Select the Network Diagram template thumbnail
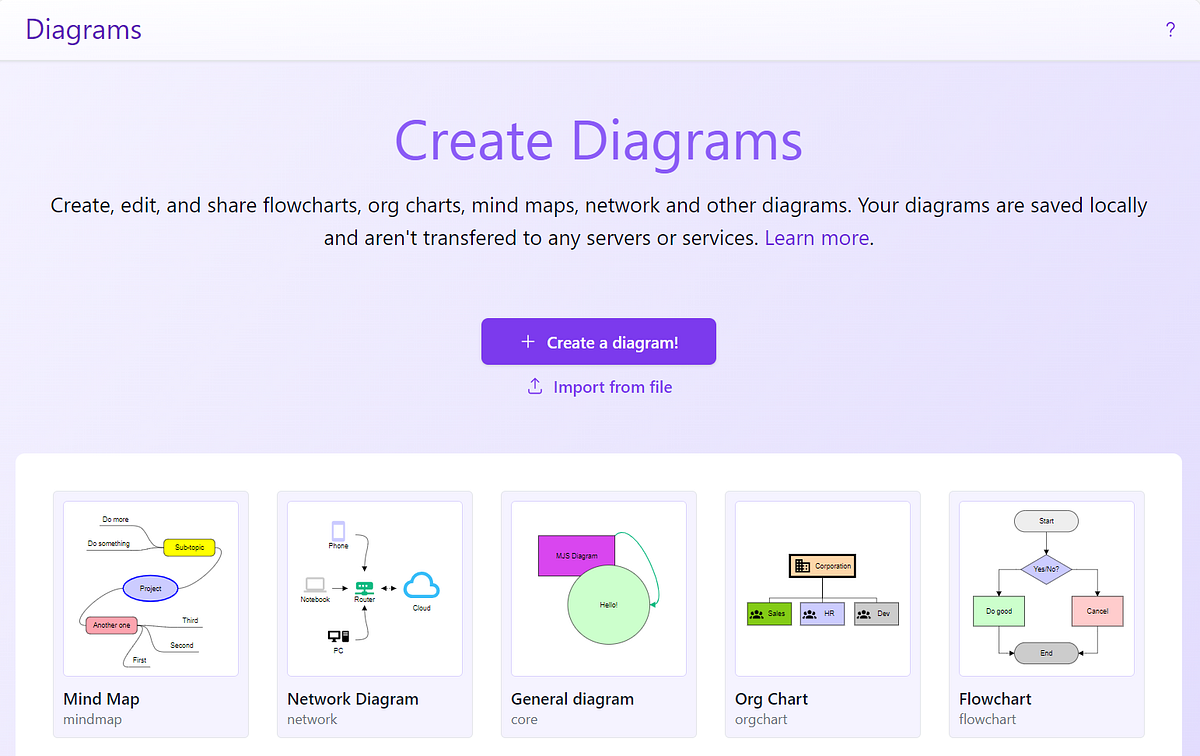Viewport: 1200px width, 756px height. point(374,588)
